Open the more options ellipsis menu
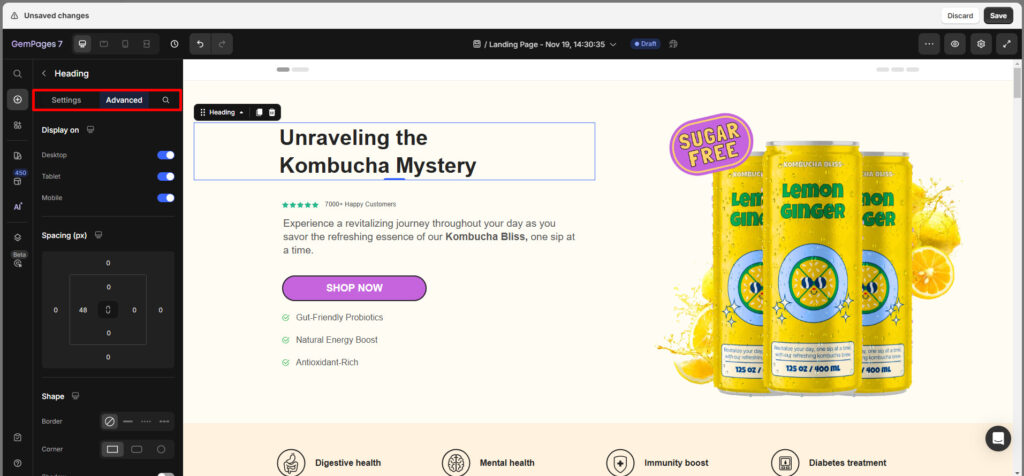This screenshot has height=476, width=1024. (x=929, y=44)
